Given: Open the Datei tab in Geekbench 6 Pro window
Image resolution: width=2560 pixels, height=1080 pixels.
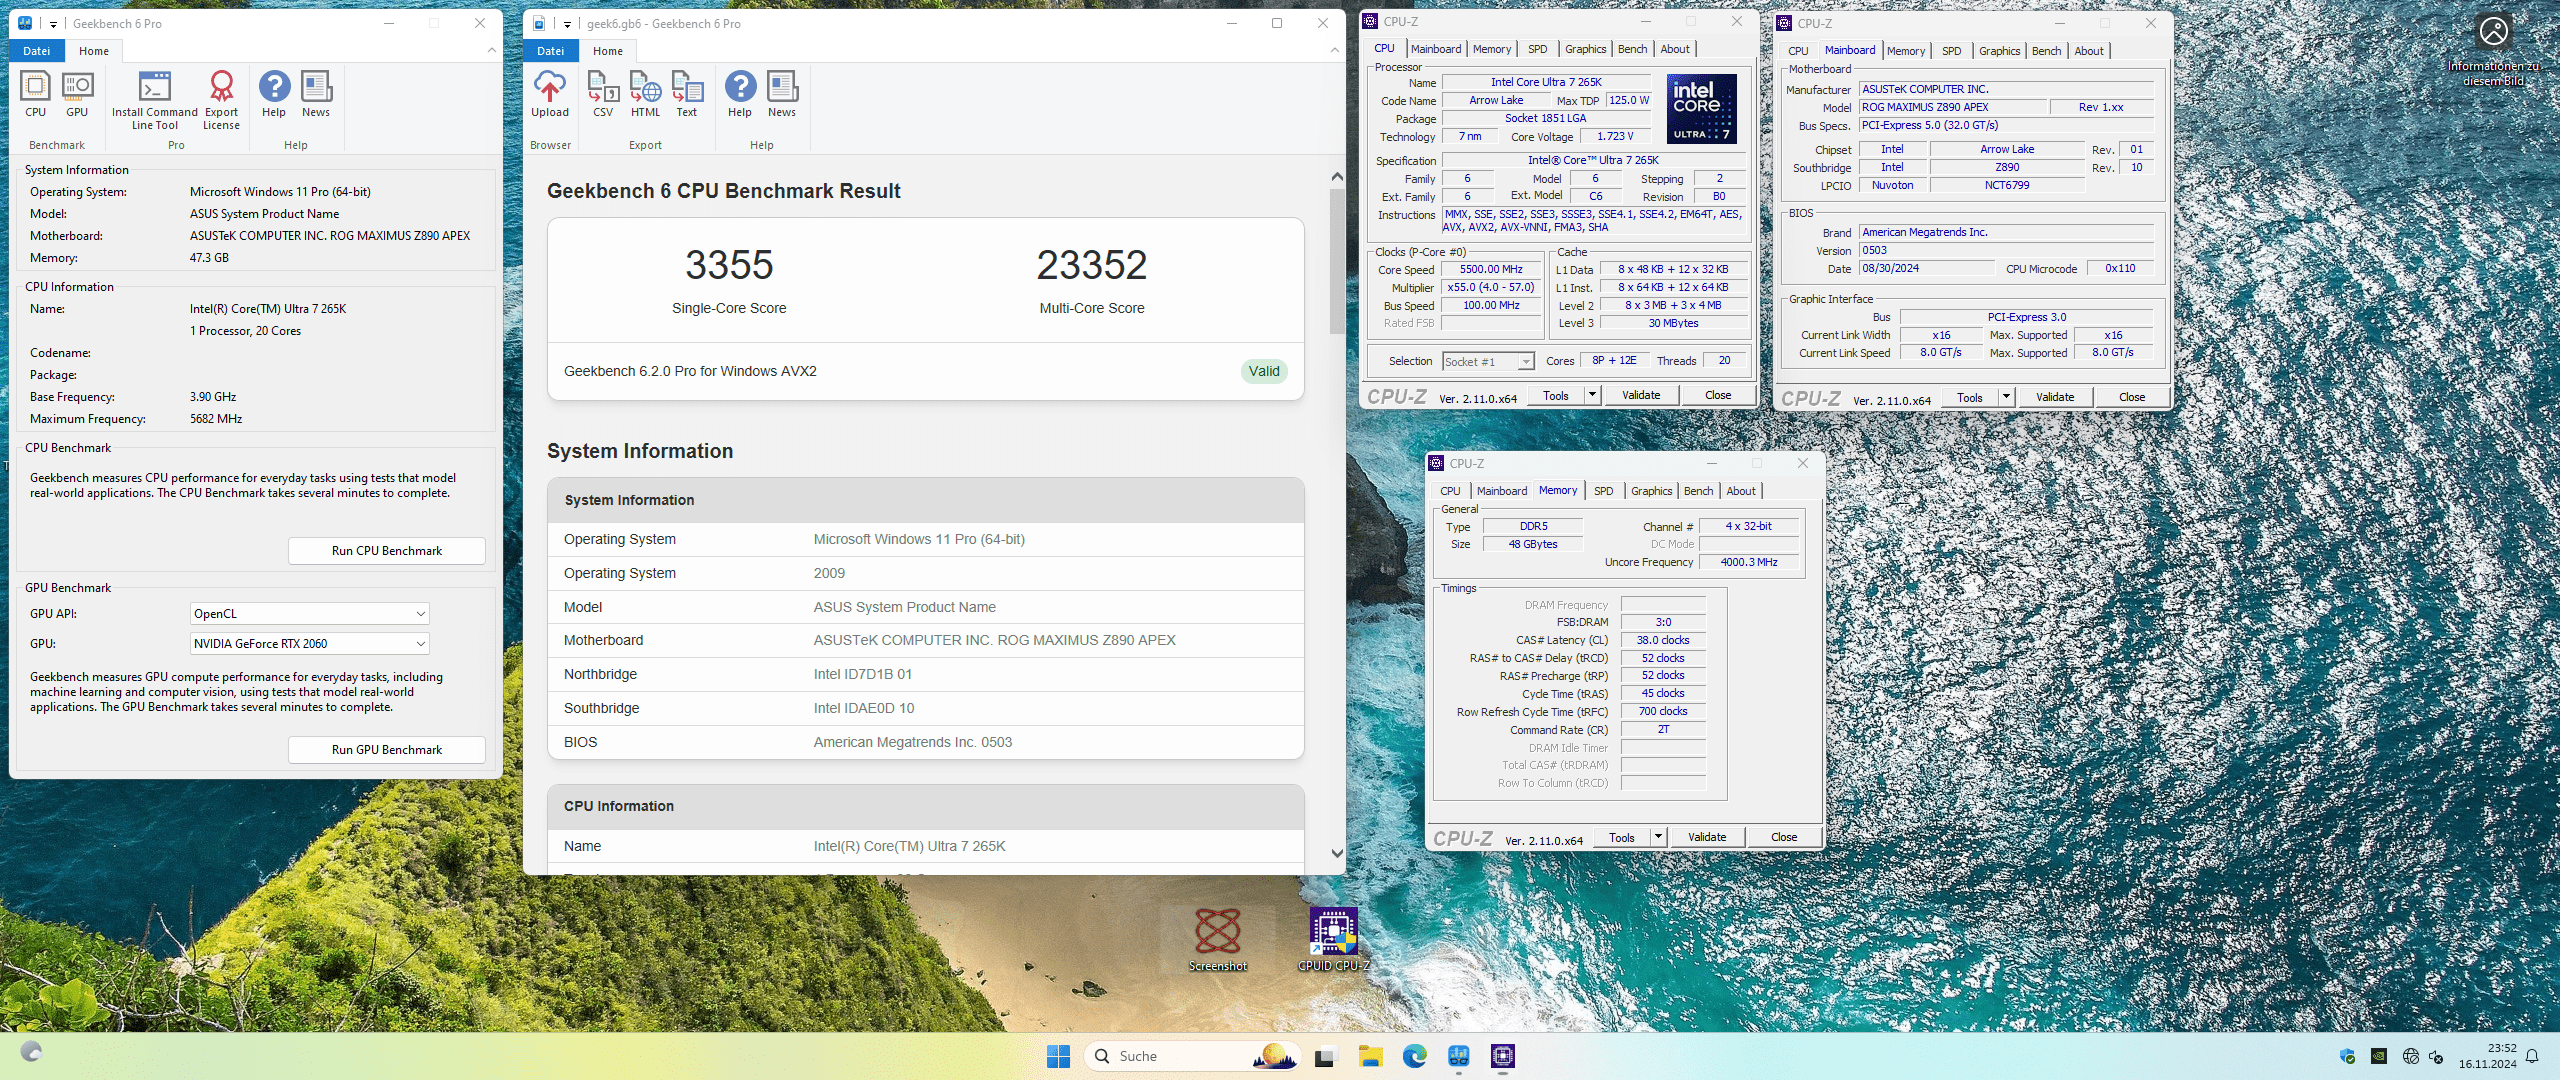Looking at the screenshot, I should point(37,51).
